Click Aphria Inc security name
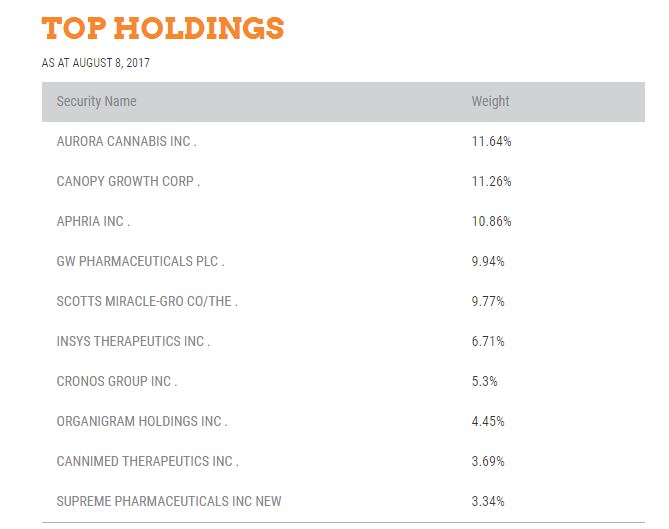669x529 pixels. [x=93, y=222]
